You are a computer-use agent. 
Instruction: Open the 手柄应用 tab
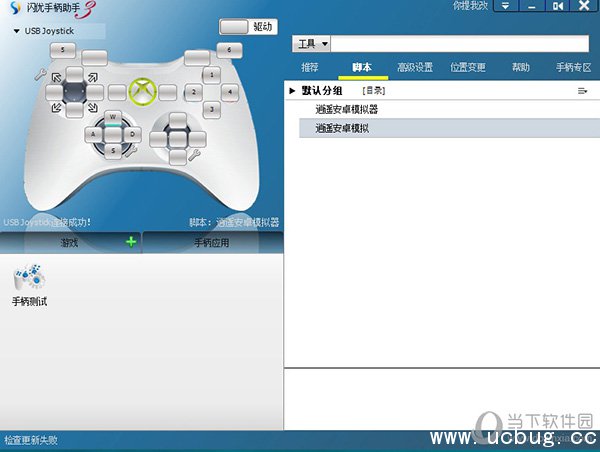[212, 242]
